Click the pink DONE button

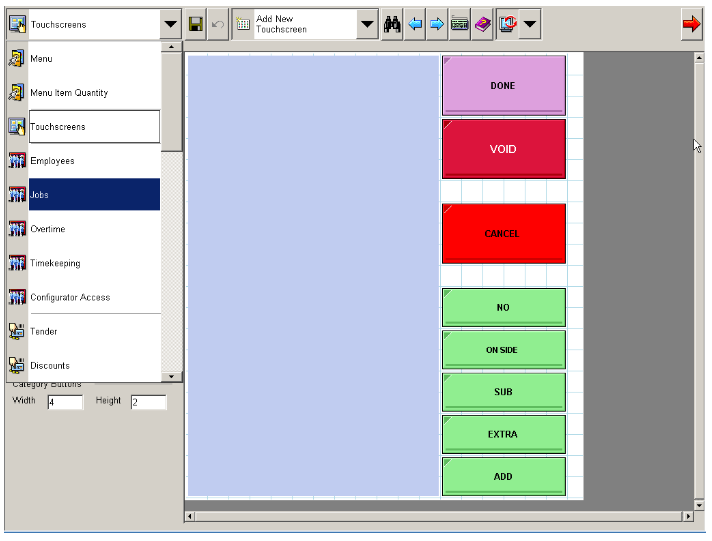504,85
